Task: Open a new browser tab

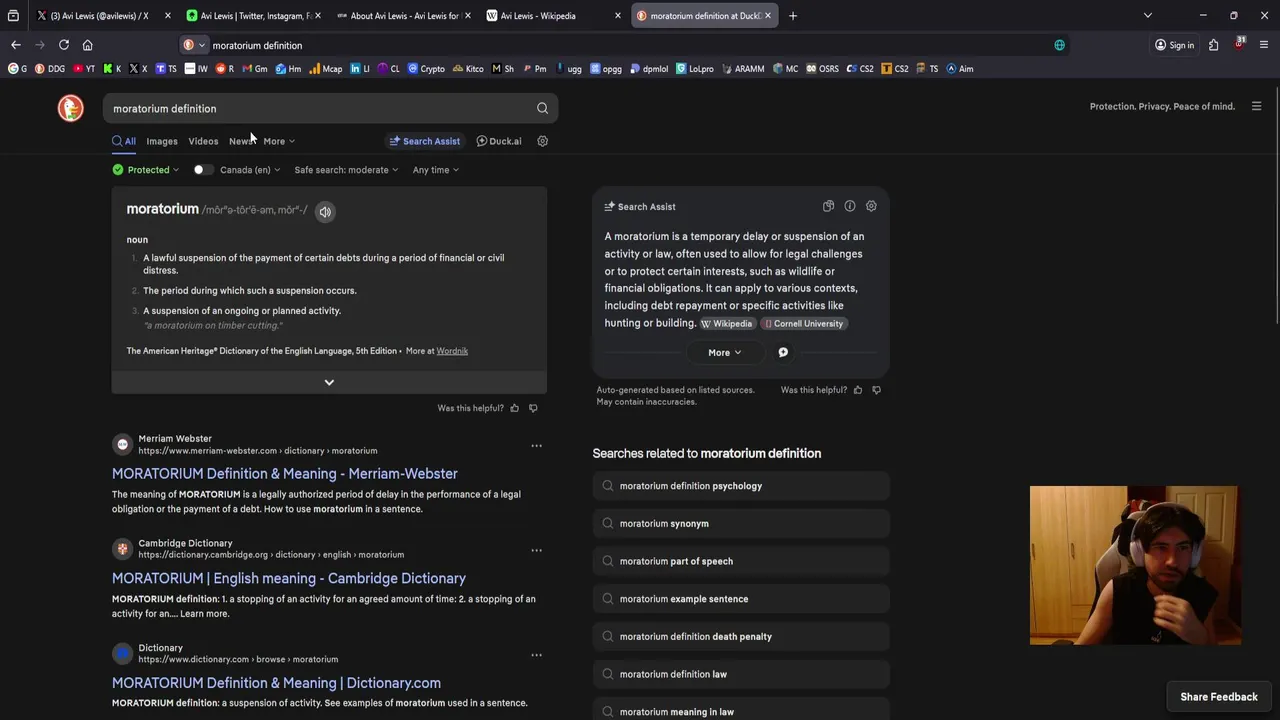Action: 793,16
